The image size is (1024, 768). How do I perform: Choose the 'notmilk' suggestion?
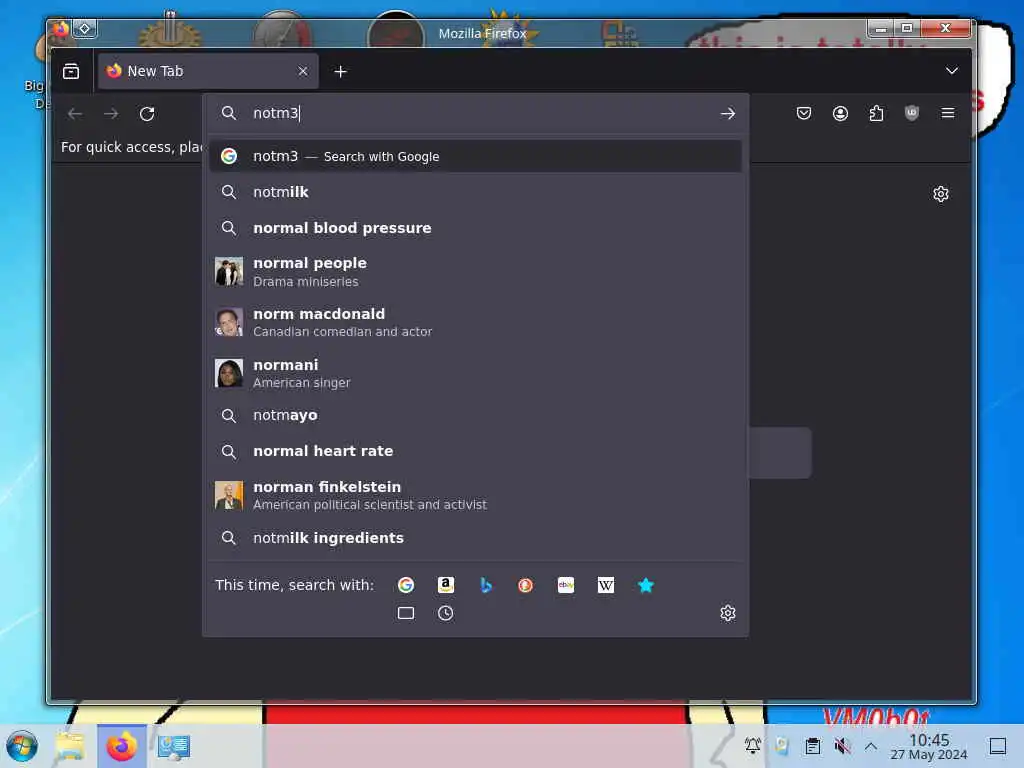475,192
